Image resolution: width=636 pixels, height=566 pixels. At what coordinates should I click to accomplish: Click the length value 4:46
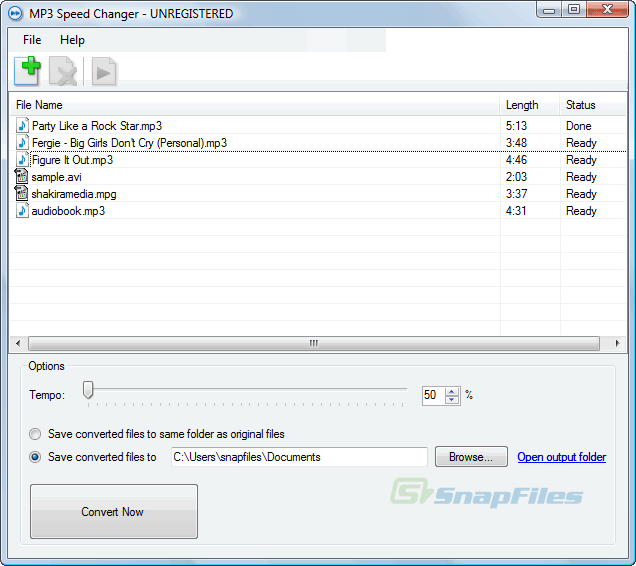(x=516, y=160)
